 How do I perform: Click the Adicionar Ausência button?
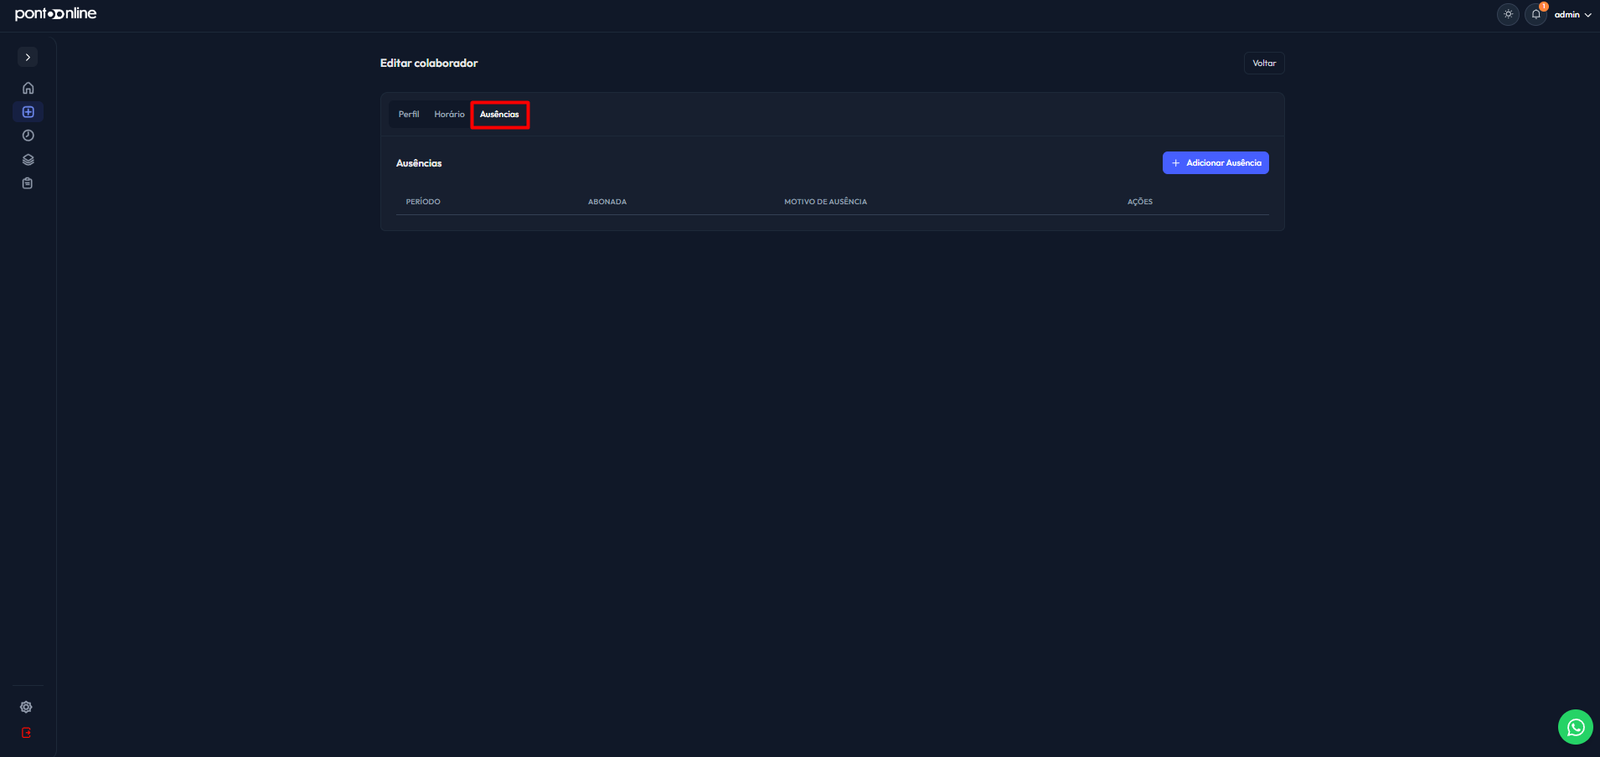1216,163
